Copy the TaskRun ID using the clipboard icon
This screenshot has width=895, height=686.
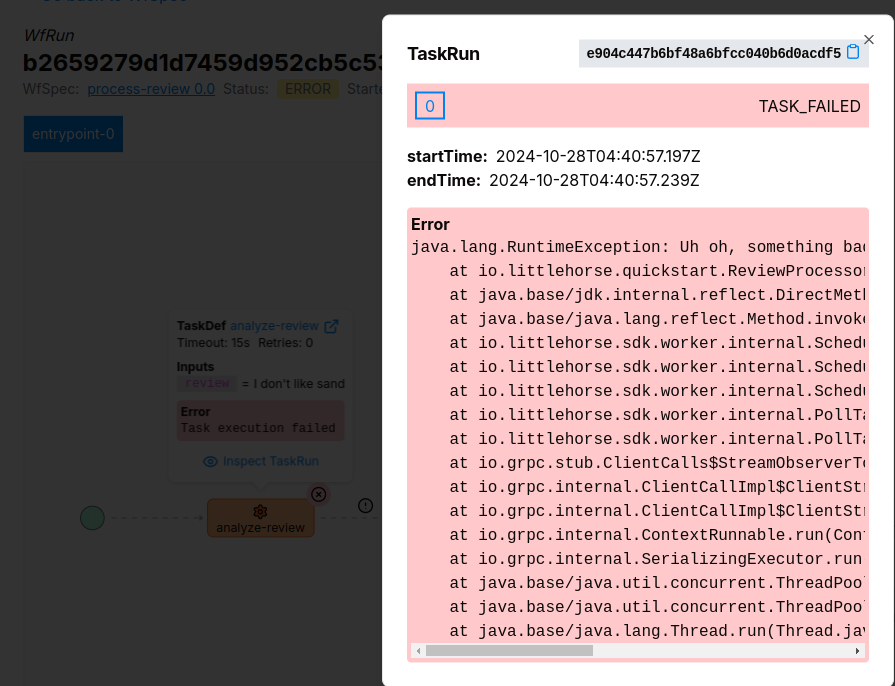(852, 53)
